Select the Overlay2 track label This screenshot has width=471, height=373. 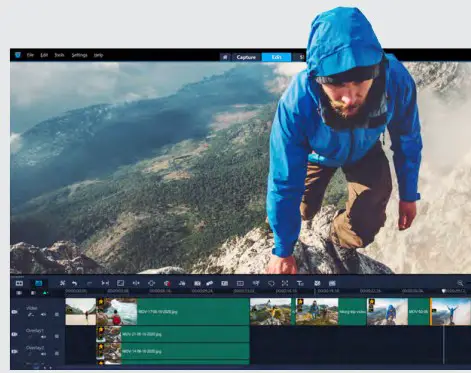coord(35,348)
